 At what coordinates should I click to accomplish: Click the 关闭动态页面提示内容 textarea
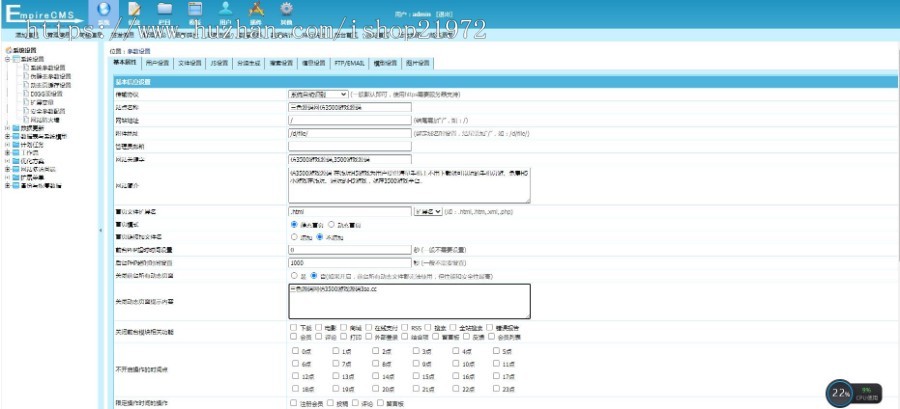(x=409, y=301)
